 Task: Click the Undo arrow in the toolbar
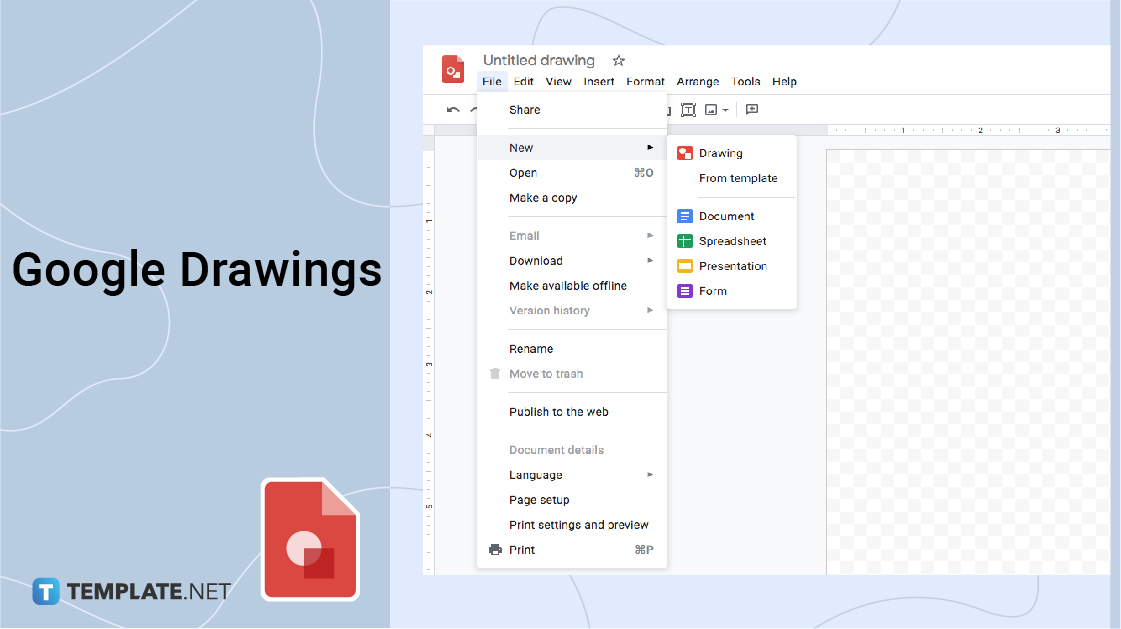coord(453,110)
